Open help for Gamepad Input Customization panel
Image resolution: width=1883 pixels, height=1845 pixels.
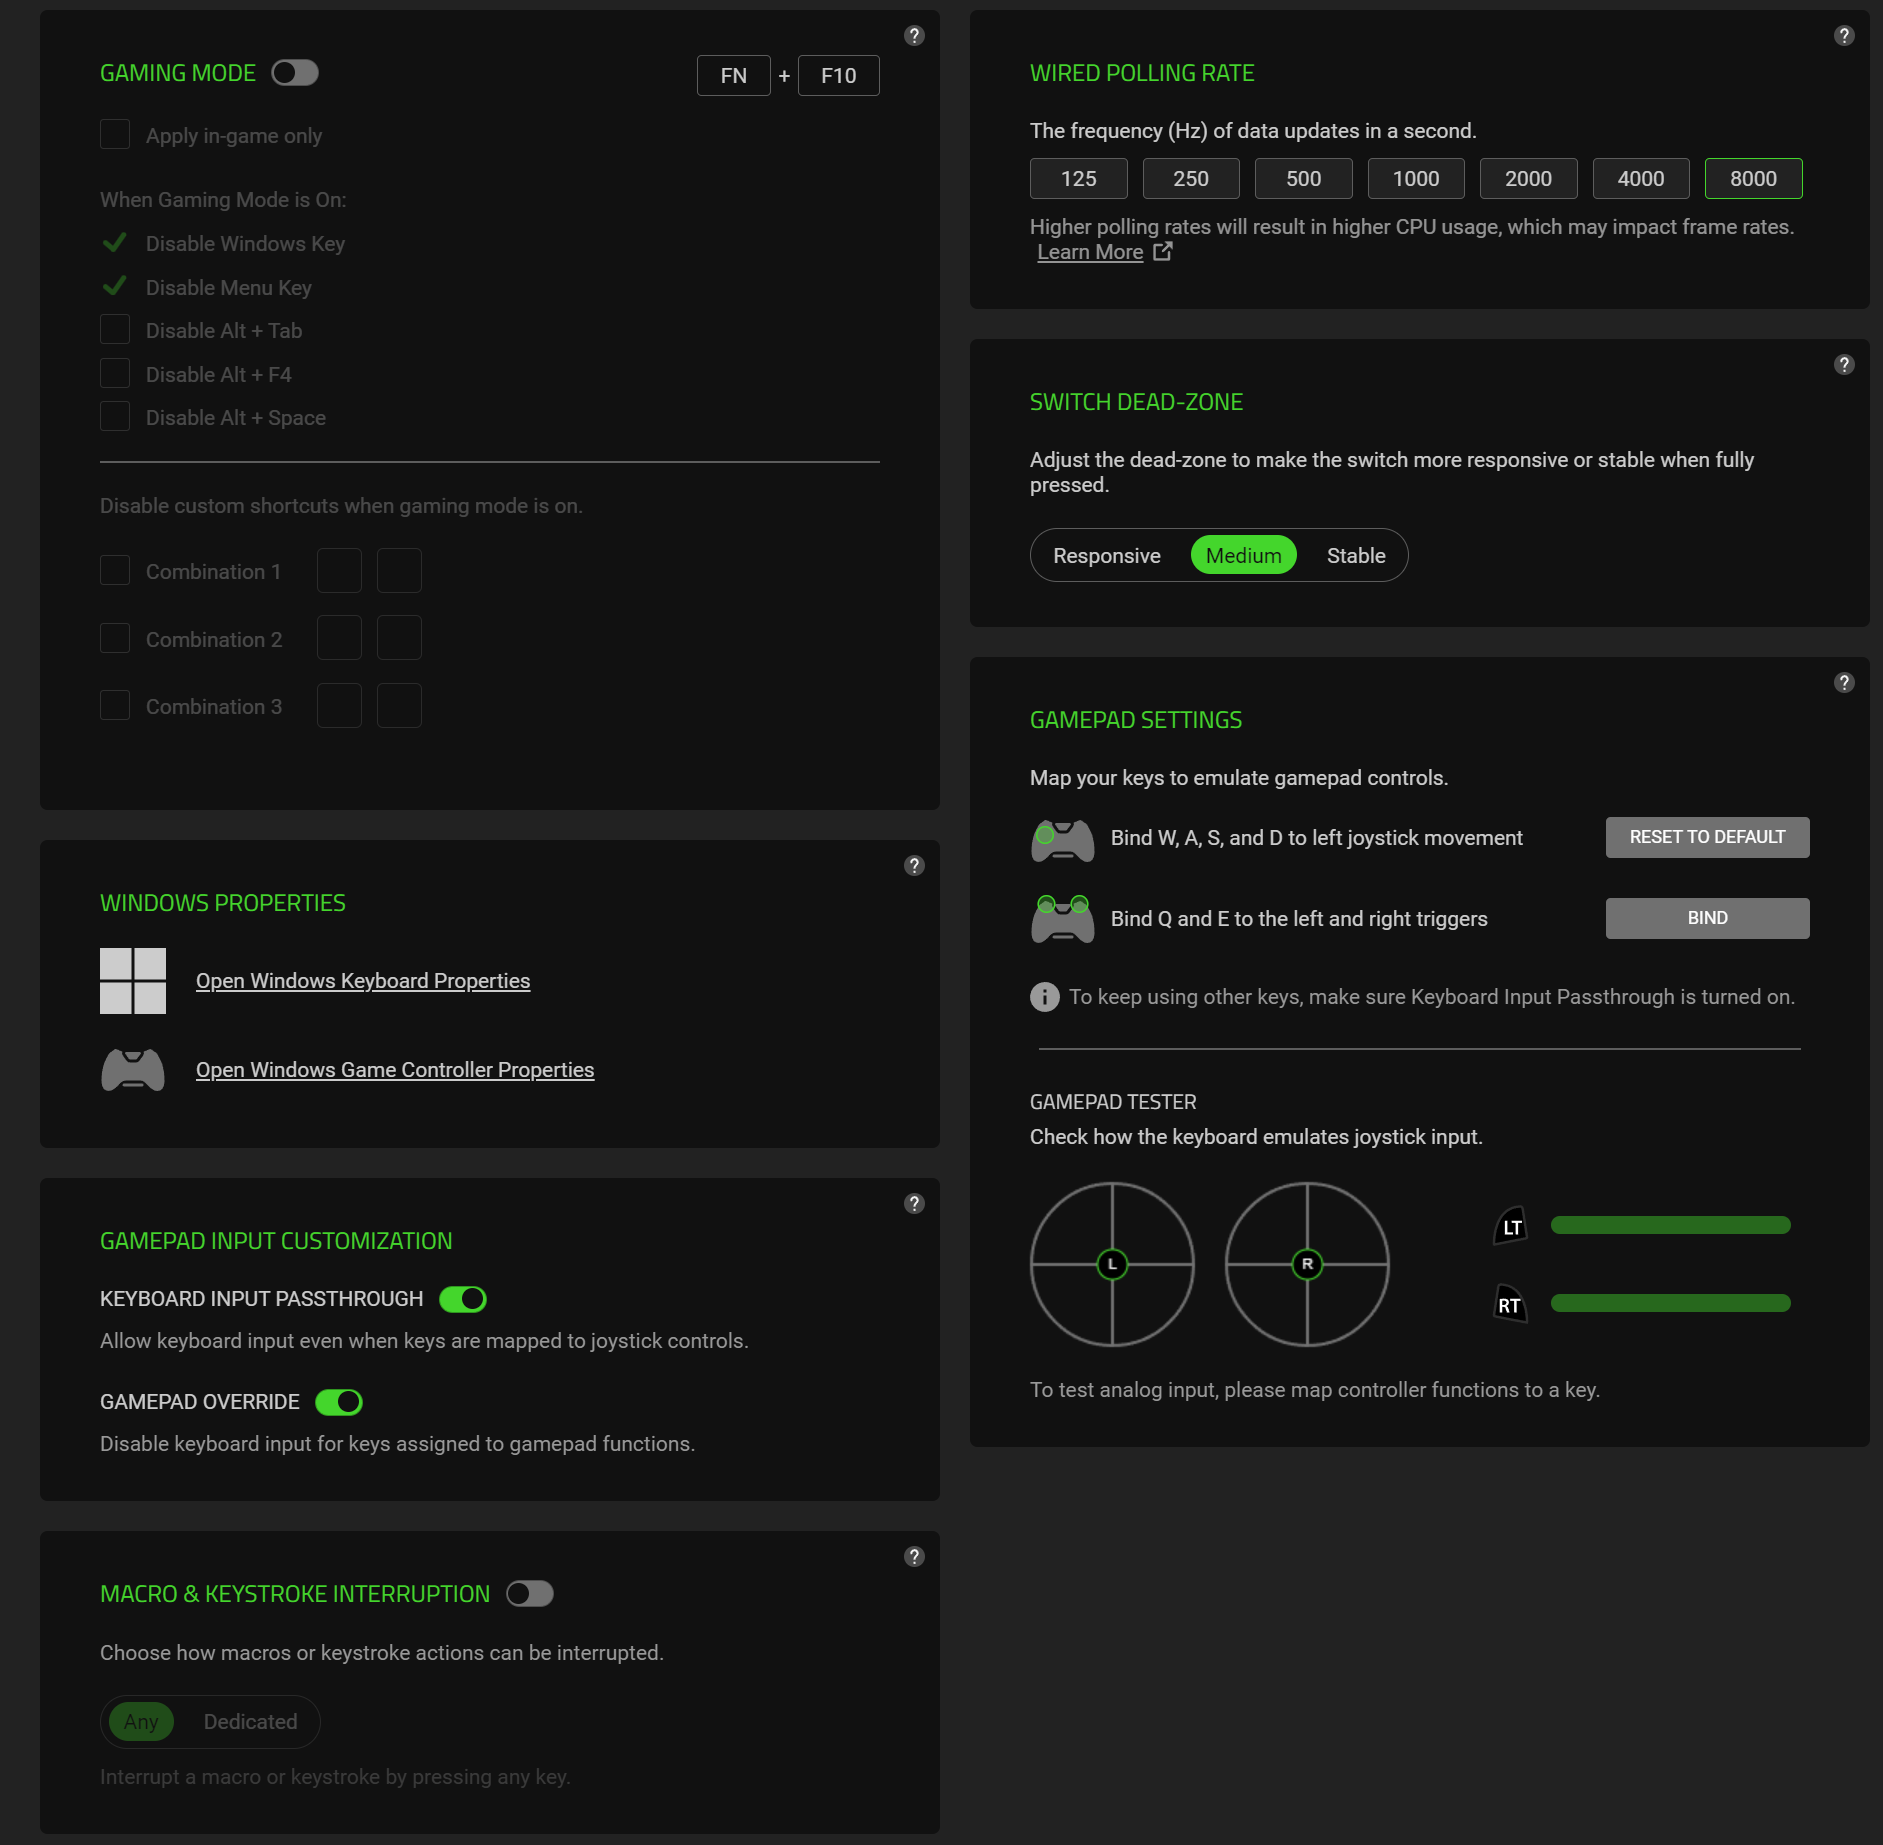pos(914,1204)
